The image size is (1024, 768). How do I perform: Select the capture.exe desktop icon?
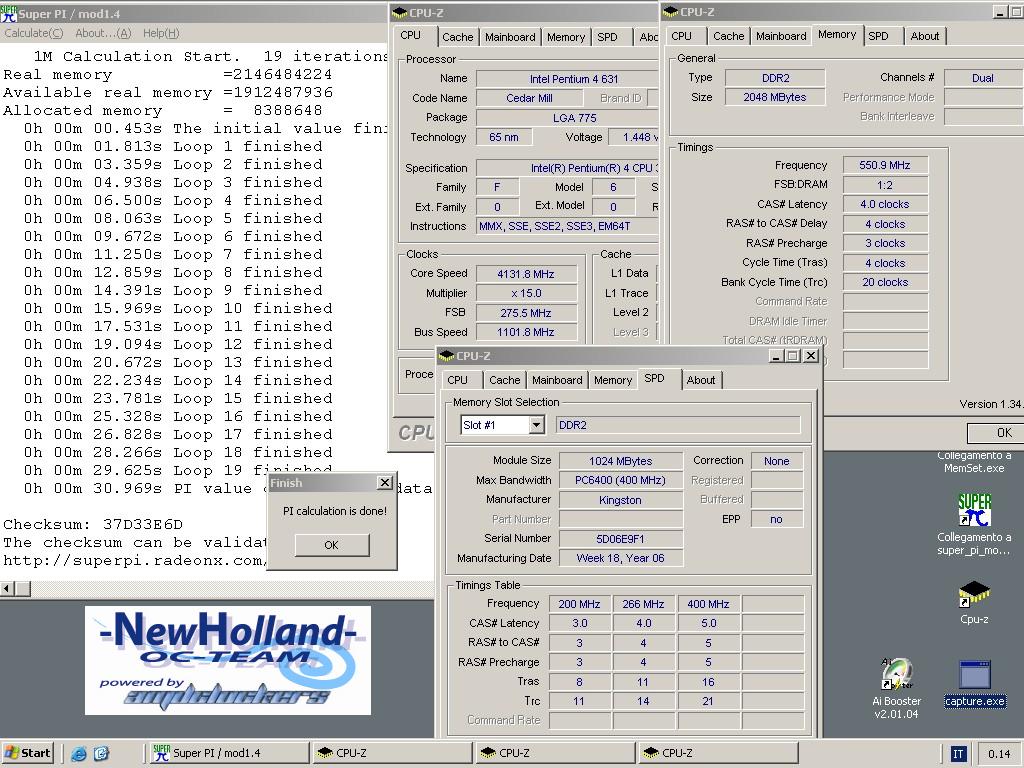tap(974, 675)
